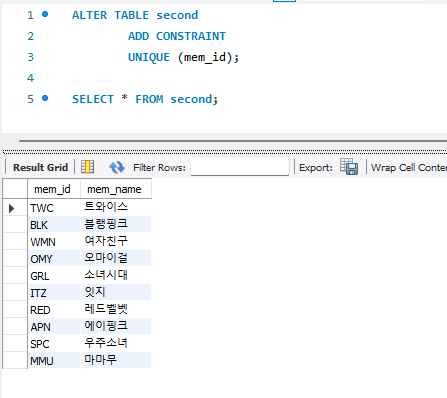The width and height of the screenshot is (447, 398).
Task: Select the APN cell
Action: 54,327
